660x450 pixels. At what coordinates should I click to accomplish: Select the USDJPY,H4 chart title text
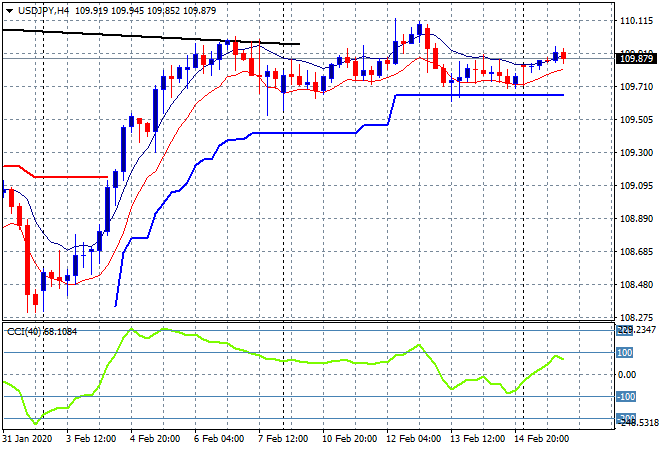[43, 11]
